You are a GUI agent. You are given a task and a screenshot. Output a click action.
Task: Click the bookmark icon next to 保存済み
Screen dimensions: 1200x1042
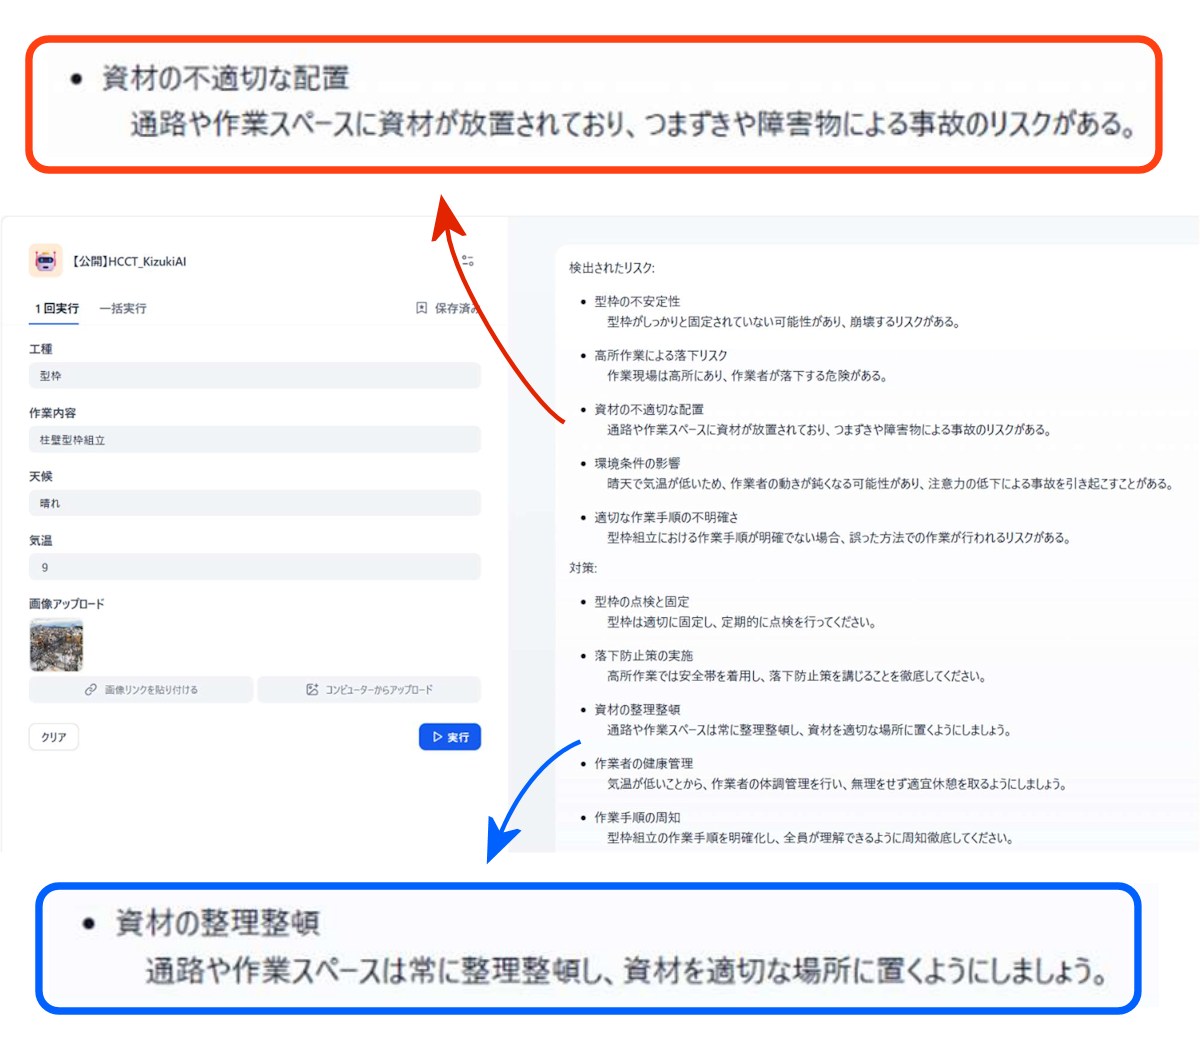[422, 308]
